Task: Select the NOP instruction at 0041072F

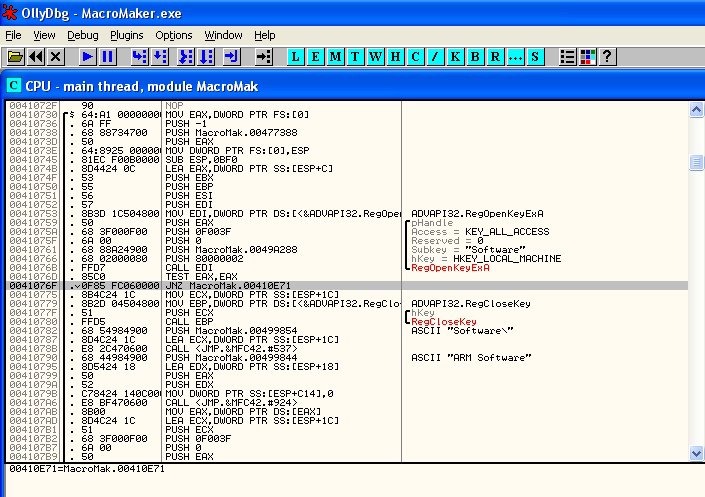Action: (174, 106)
